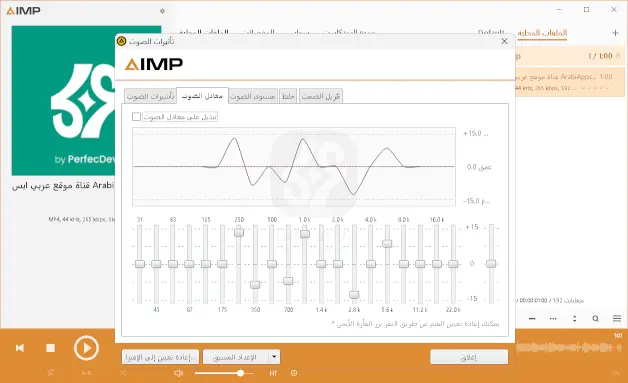Click the الإعداد المسبق preset button
The width and height of the screenshot is (628, 383).
point(236,357)
